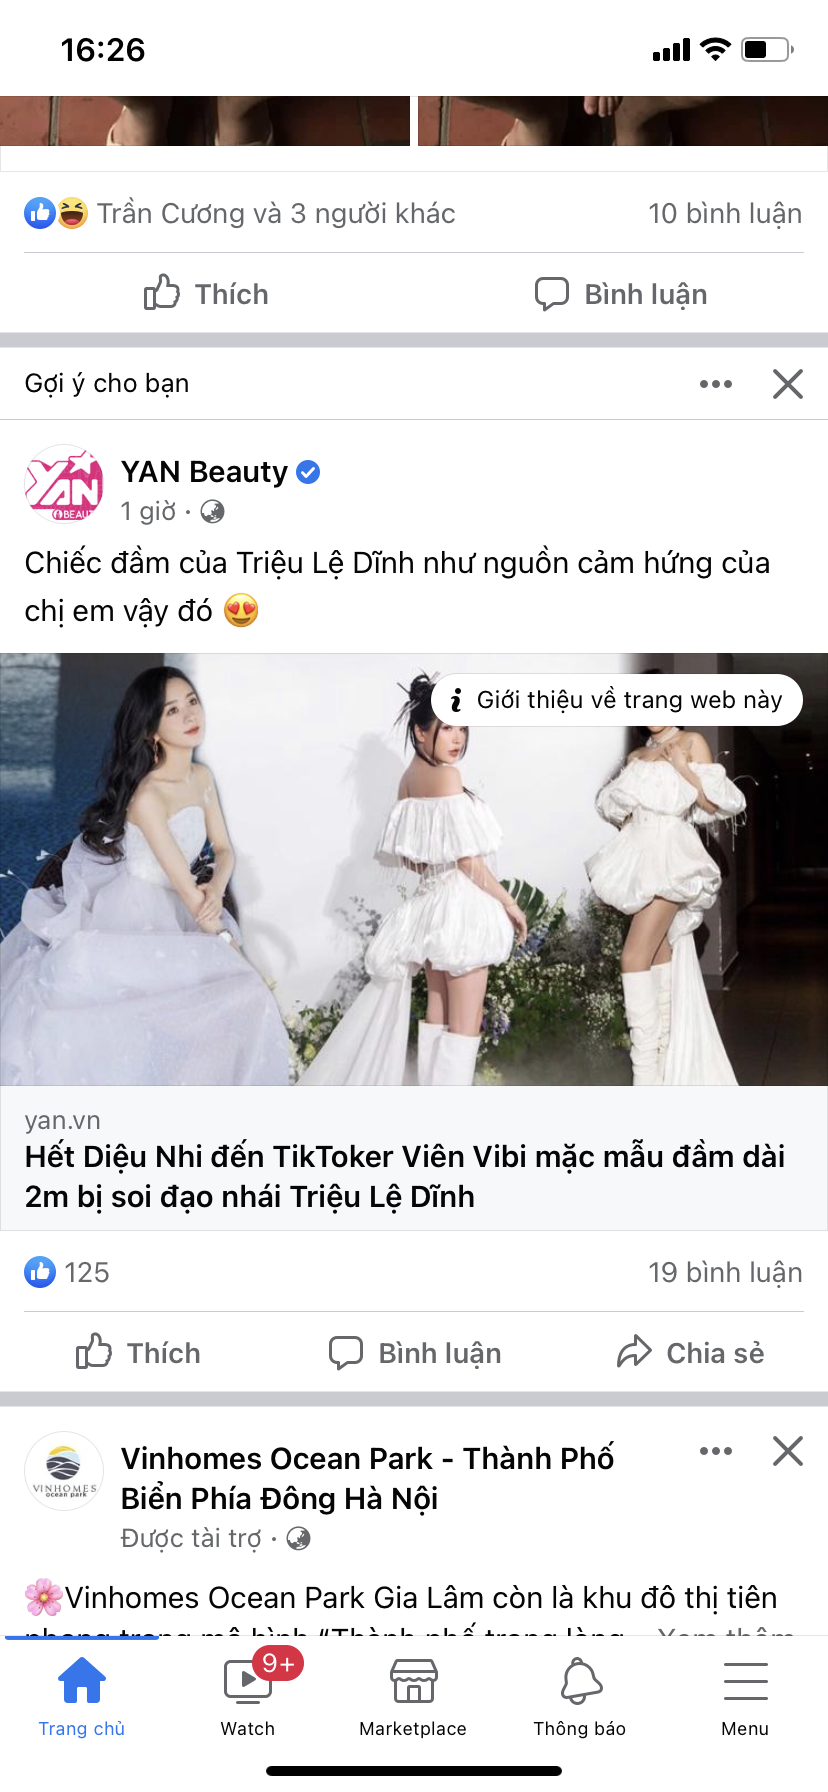Comment on the top post with Bình luận
The width and height of the screenshot is (828, 1792).
tap(621, 294)
